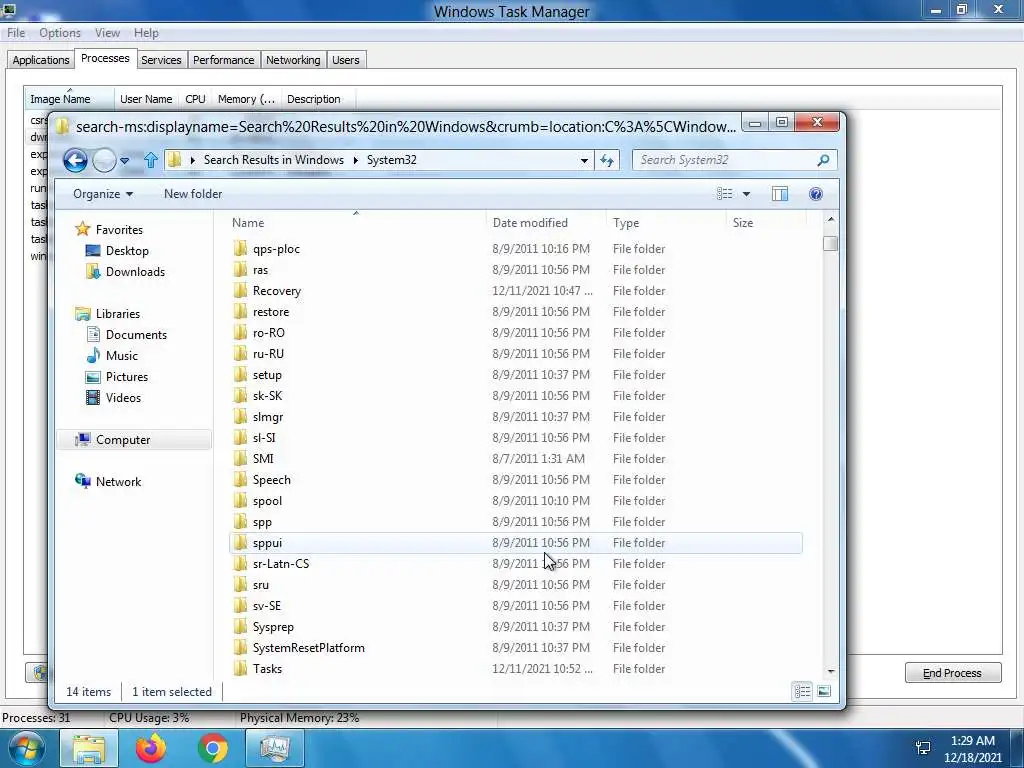Image resolution: width=1024 pixels, height=768 pixels.
Task: Open Task Manager View menu
Action: click(x=107, y=33)
